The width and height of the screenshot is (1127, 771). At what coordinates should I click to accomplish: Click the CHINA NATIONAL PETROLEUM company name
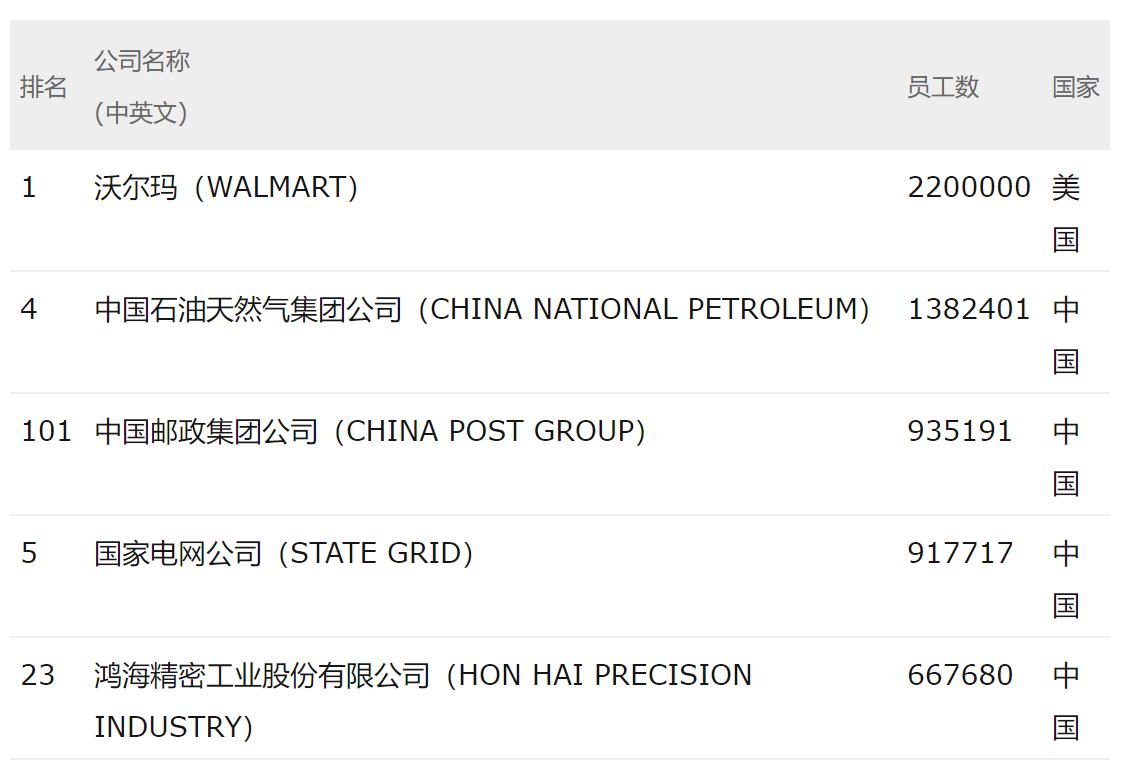coord(482,310)
